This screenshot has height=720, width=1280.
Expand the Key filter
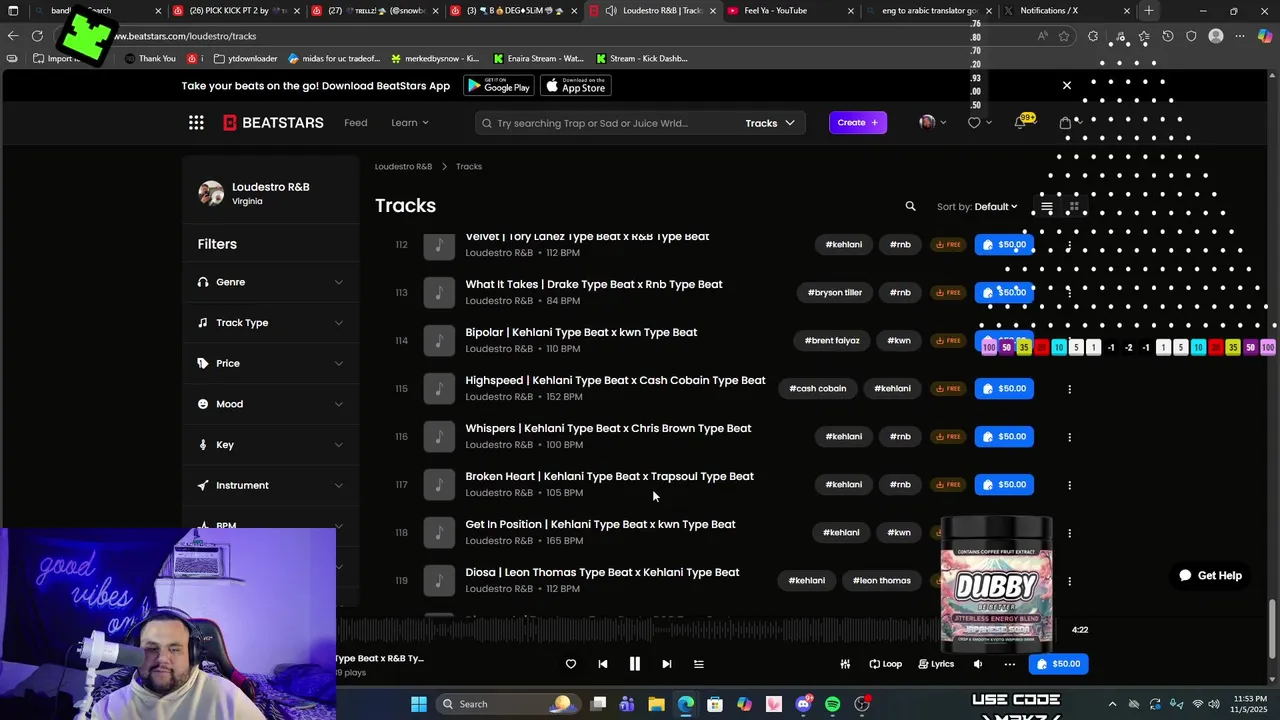270,445
